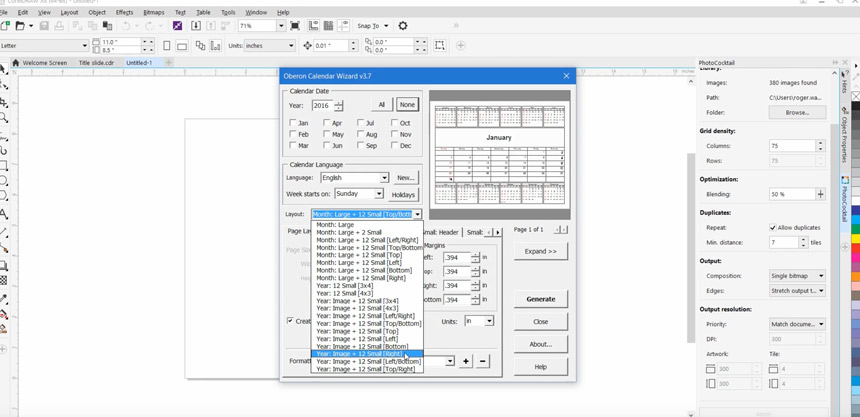Switch to the Title slide.cdr tab
This screenshot has width=860, height=417.
click(x=96, y=63)
